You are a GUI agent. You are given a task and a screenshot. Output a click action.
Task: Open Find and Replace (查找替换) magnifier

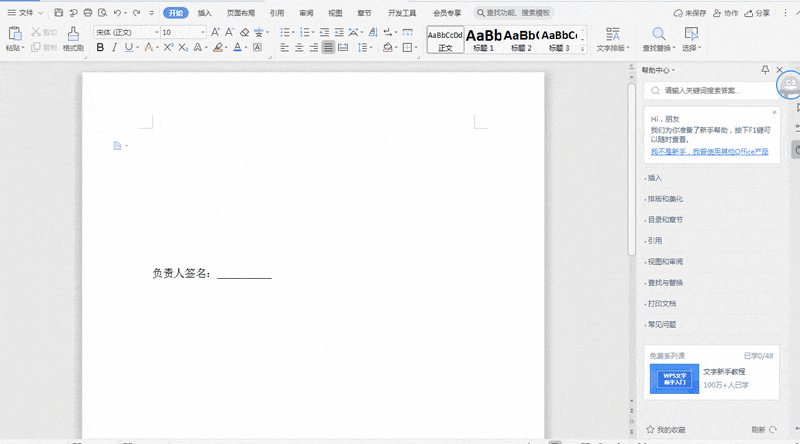658,38
